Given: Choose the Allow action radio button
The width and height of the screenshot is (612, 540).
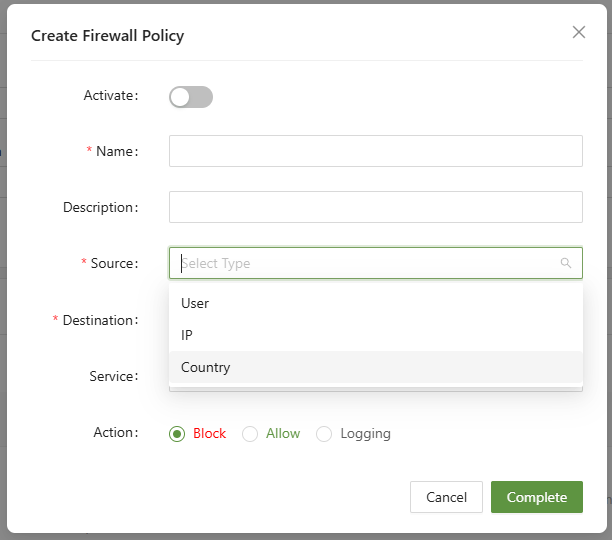Looking at the screenshot, I should [250, 434].
